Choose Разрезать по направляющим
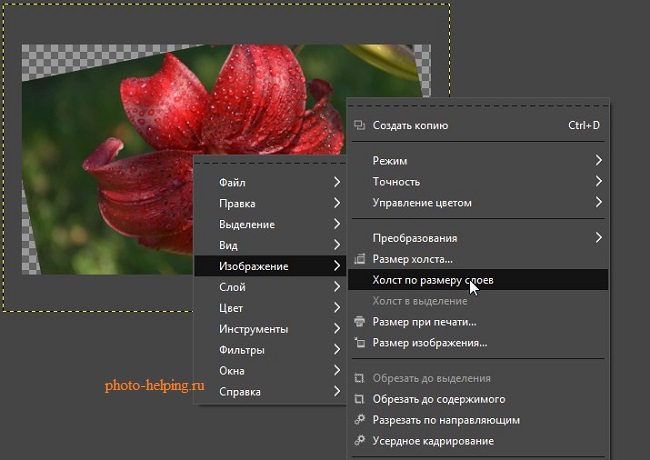This screenshot has width=650, height=460. (x=478, y=420)
